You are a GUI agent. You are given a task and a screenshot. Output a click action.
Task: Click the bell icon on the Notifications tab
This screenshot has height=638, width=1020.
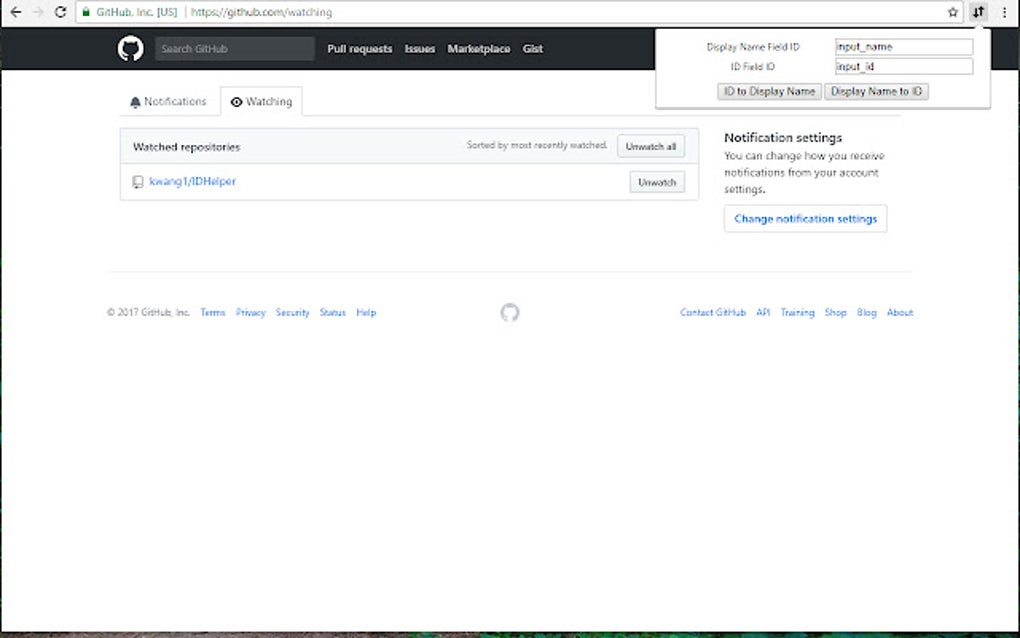click(135, 101)
